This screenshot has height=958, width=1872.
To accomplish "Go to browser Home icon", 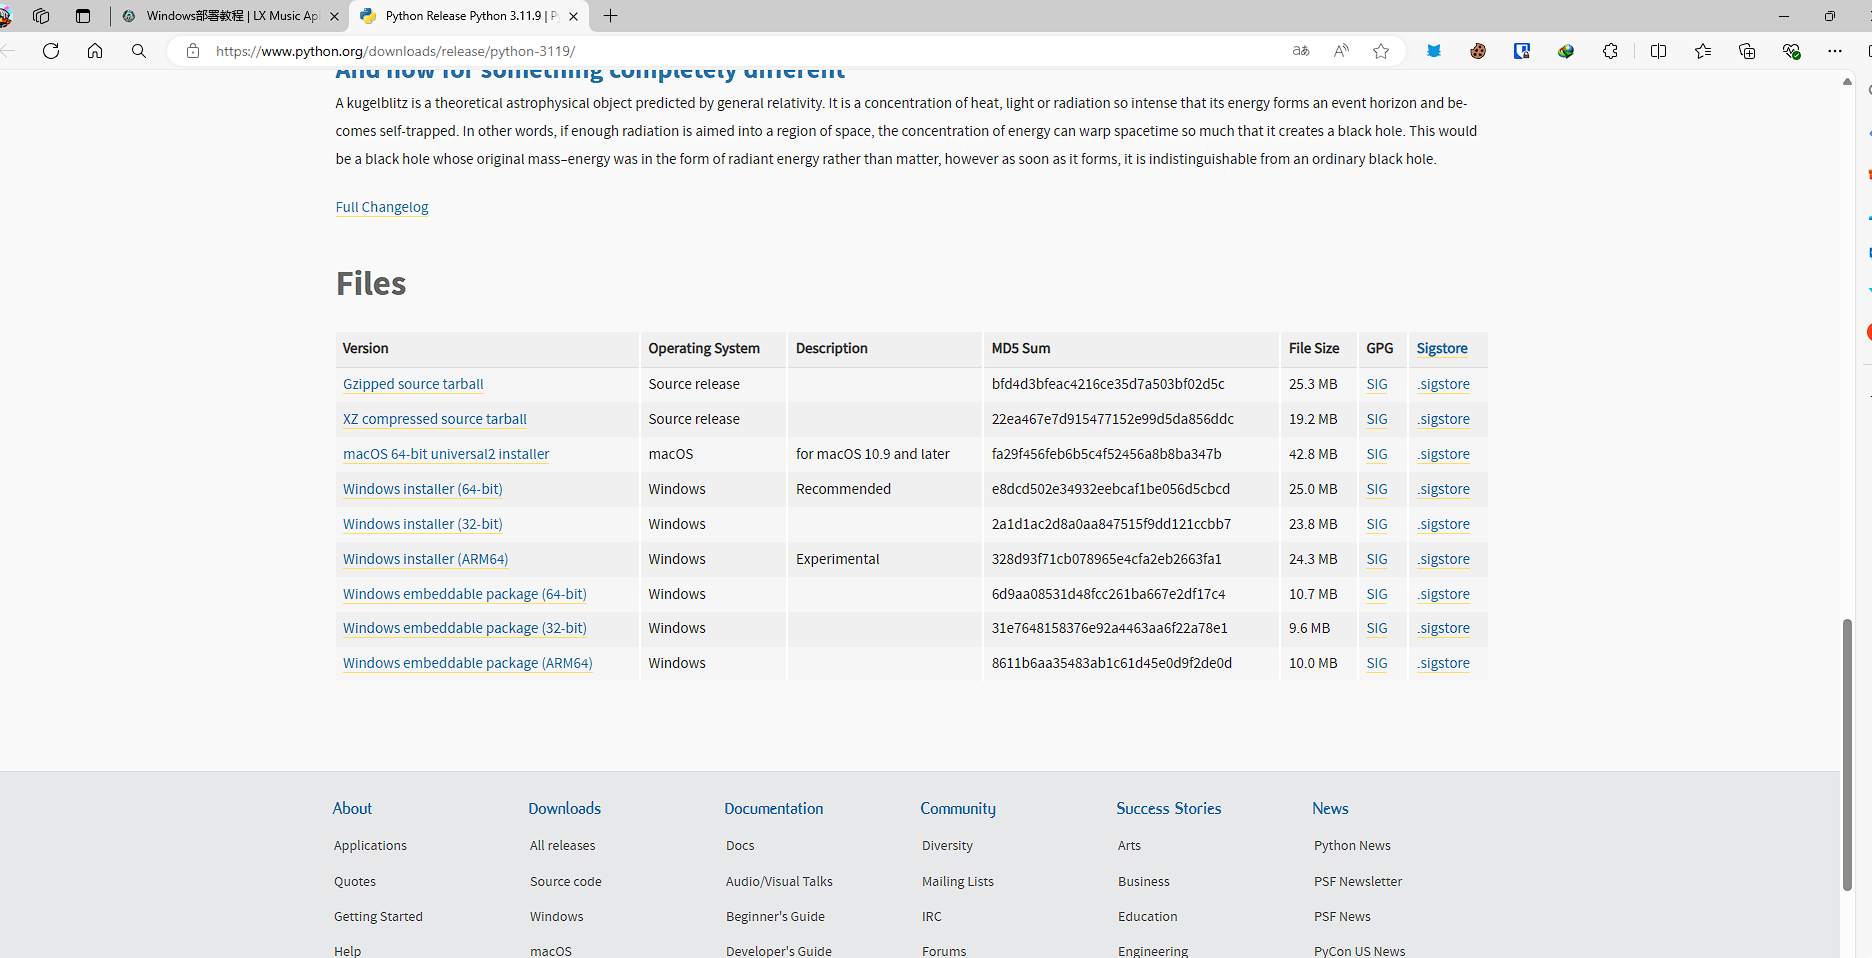I will pos(95,51).
